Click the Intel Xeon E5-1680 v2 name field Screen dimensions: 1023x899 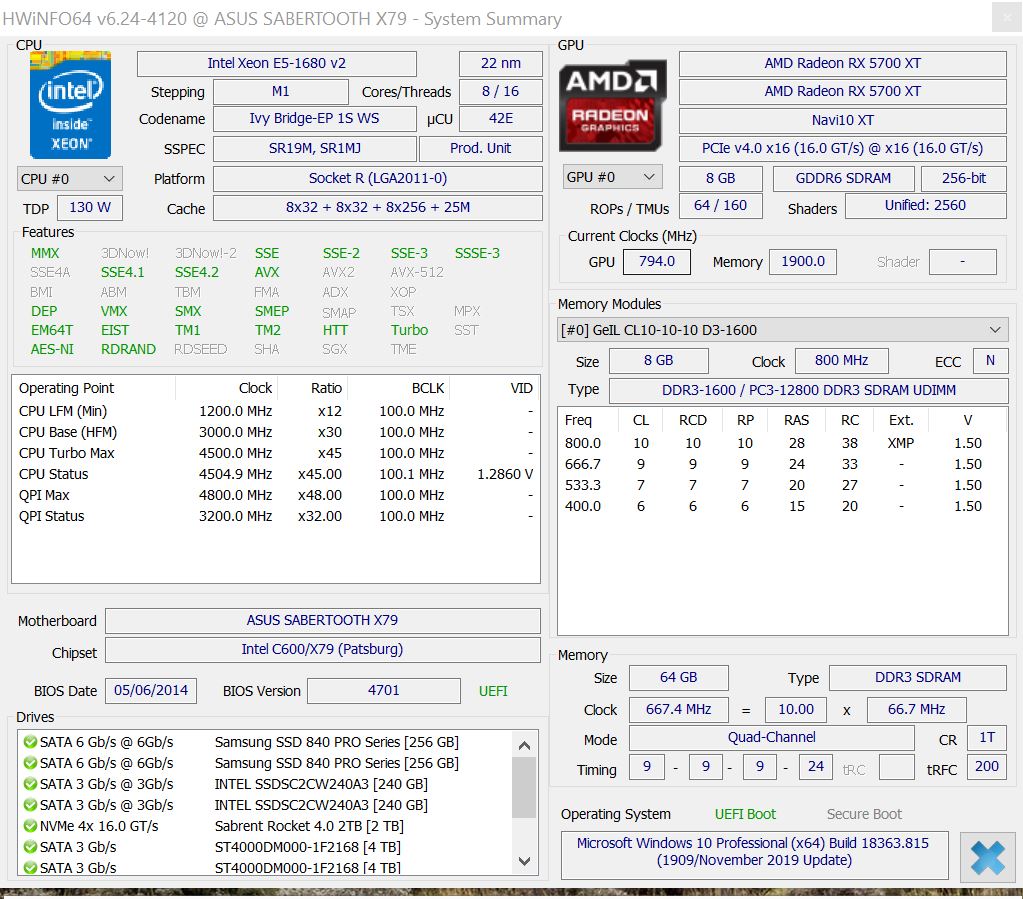276,63
